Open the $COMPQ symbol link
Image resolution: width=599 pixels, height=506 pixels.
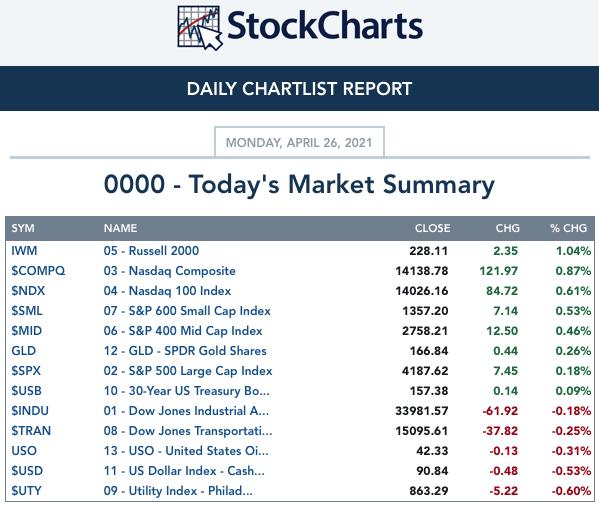click(x=38, y=271)
